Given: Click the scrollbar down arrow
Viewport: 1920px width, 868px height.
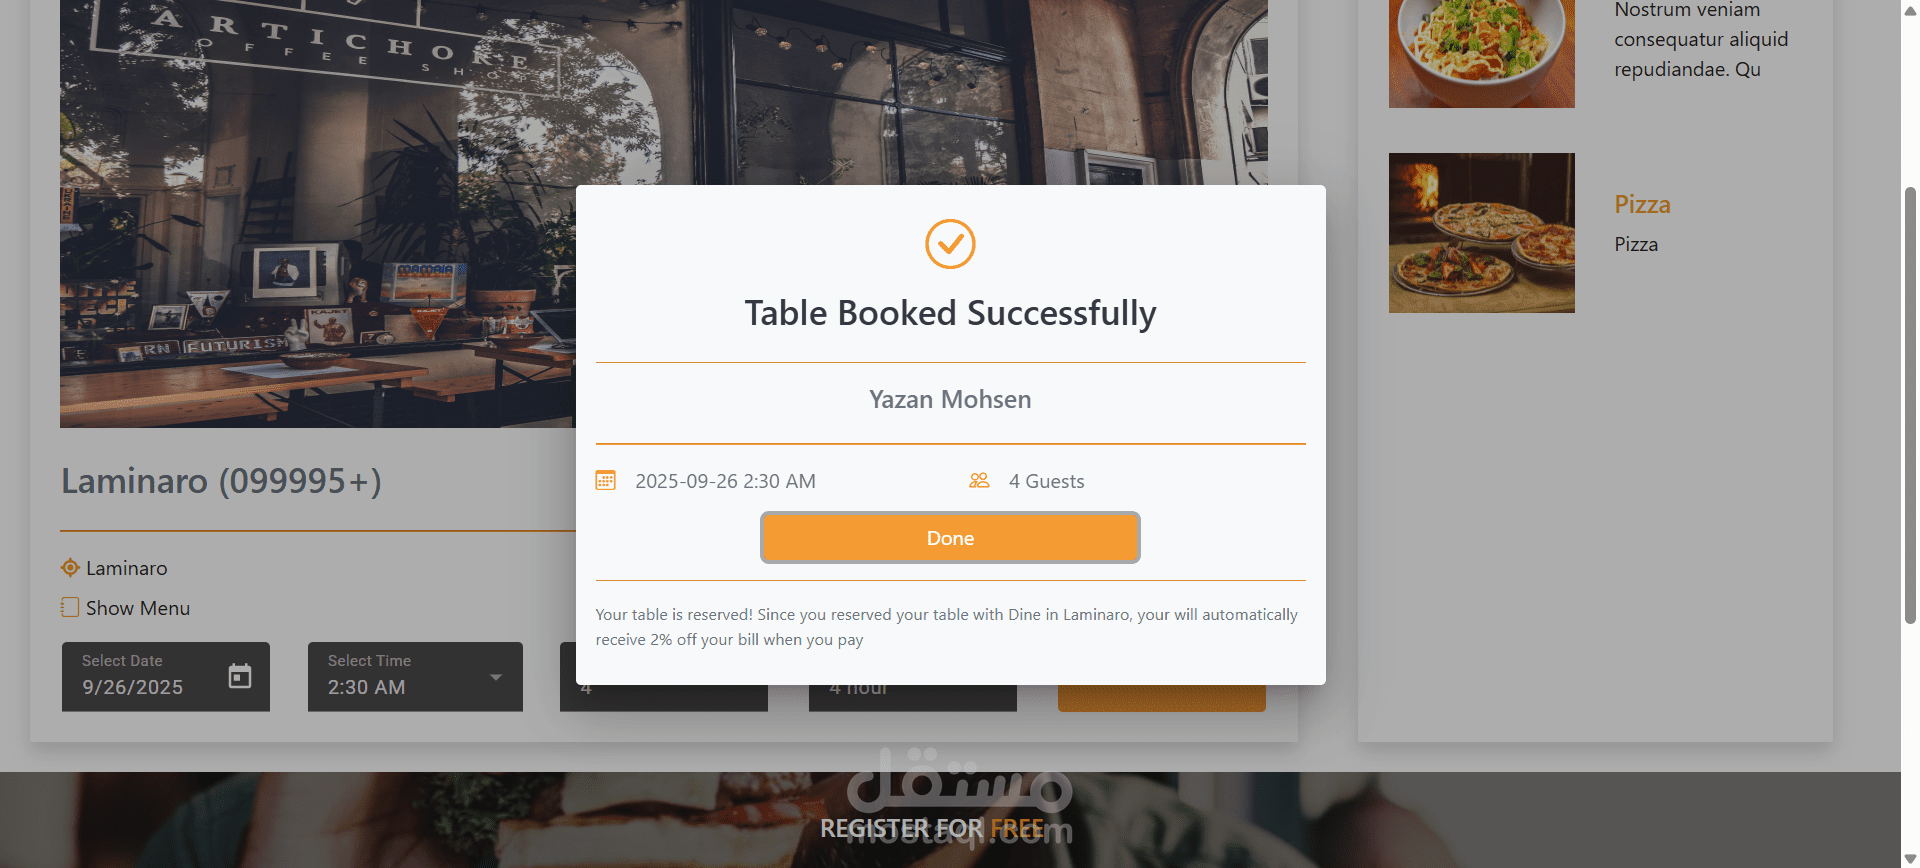Looking at the screenshot, I should tap(1910, 859).
